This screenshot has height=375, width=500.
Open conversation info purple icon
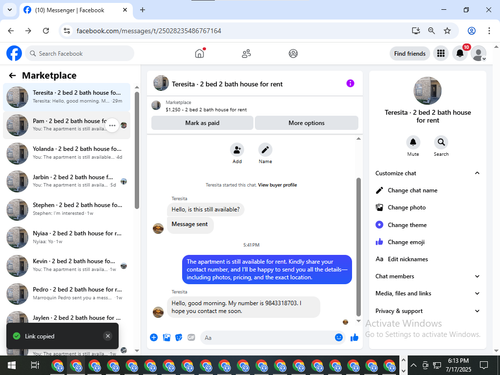(350, 83)
